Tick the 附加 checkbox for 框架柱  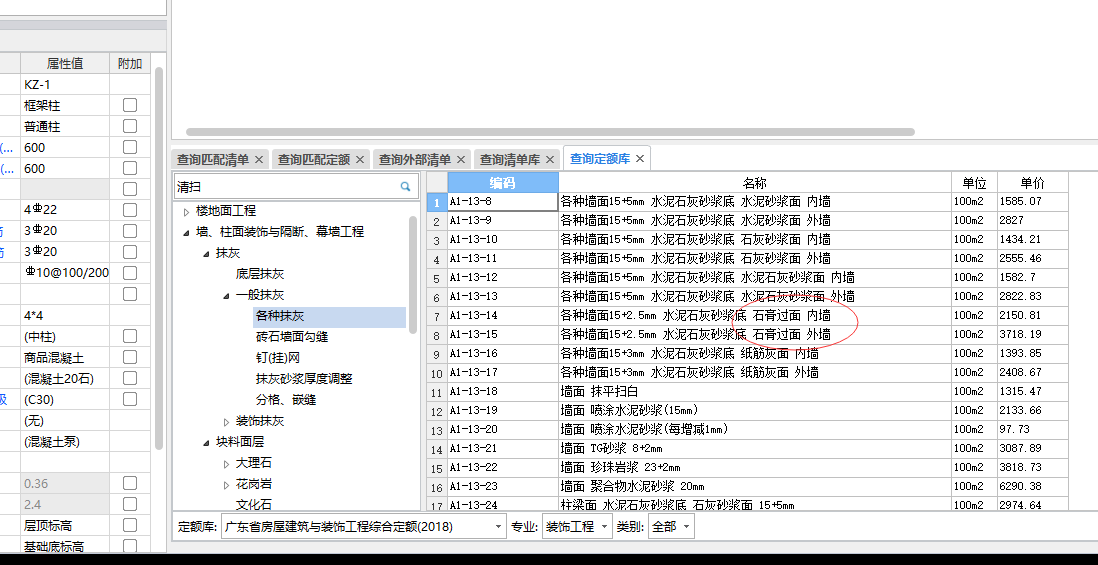click(130, 106)
